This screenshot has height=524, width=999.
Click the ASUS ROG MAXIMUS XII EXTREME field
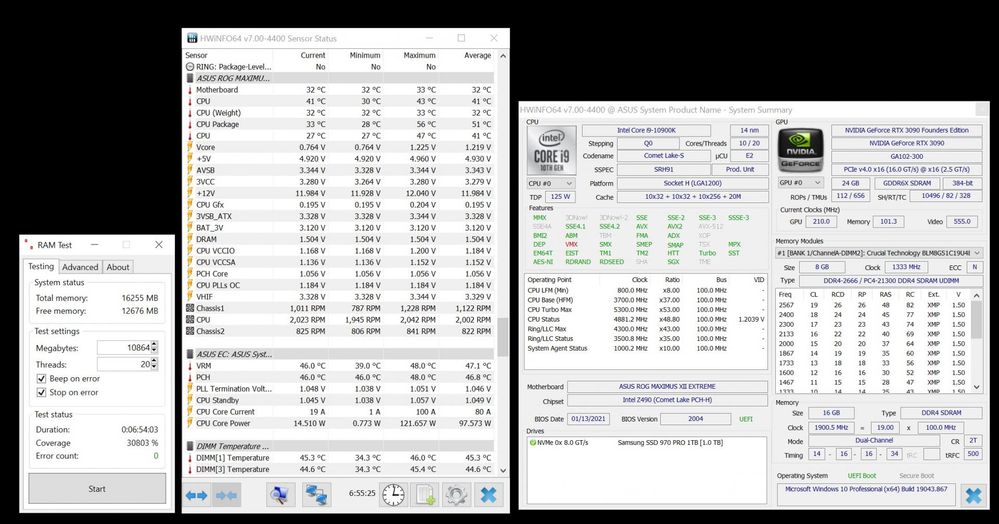[667, 386]
